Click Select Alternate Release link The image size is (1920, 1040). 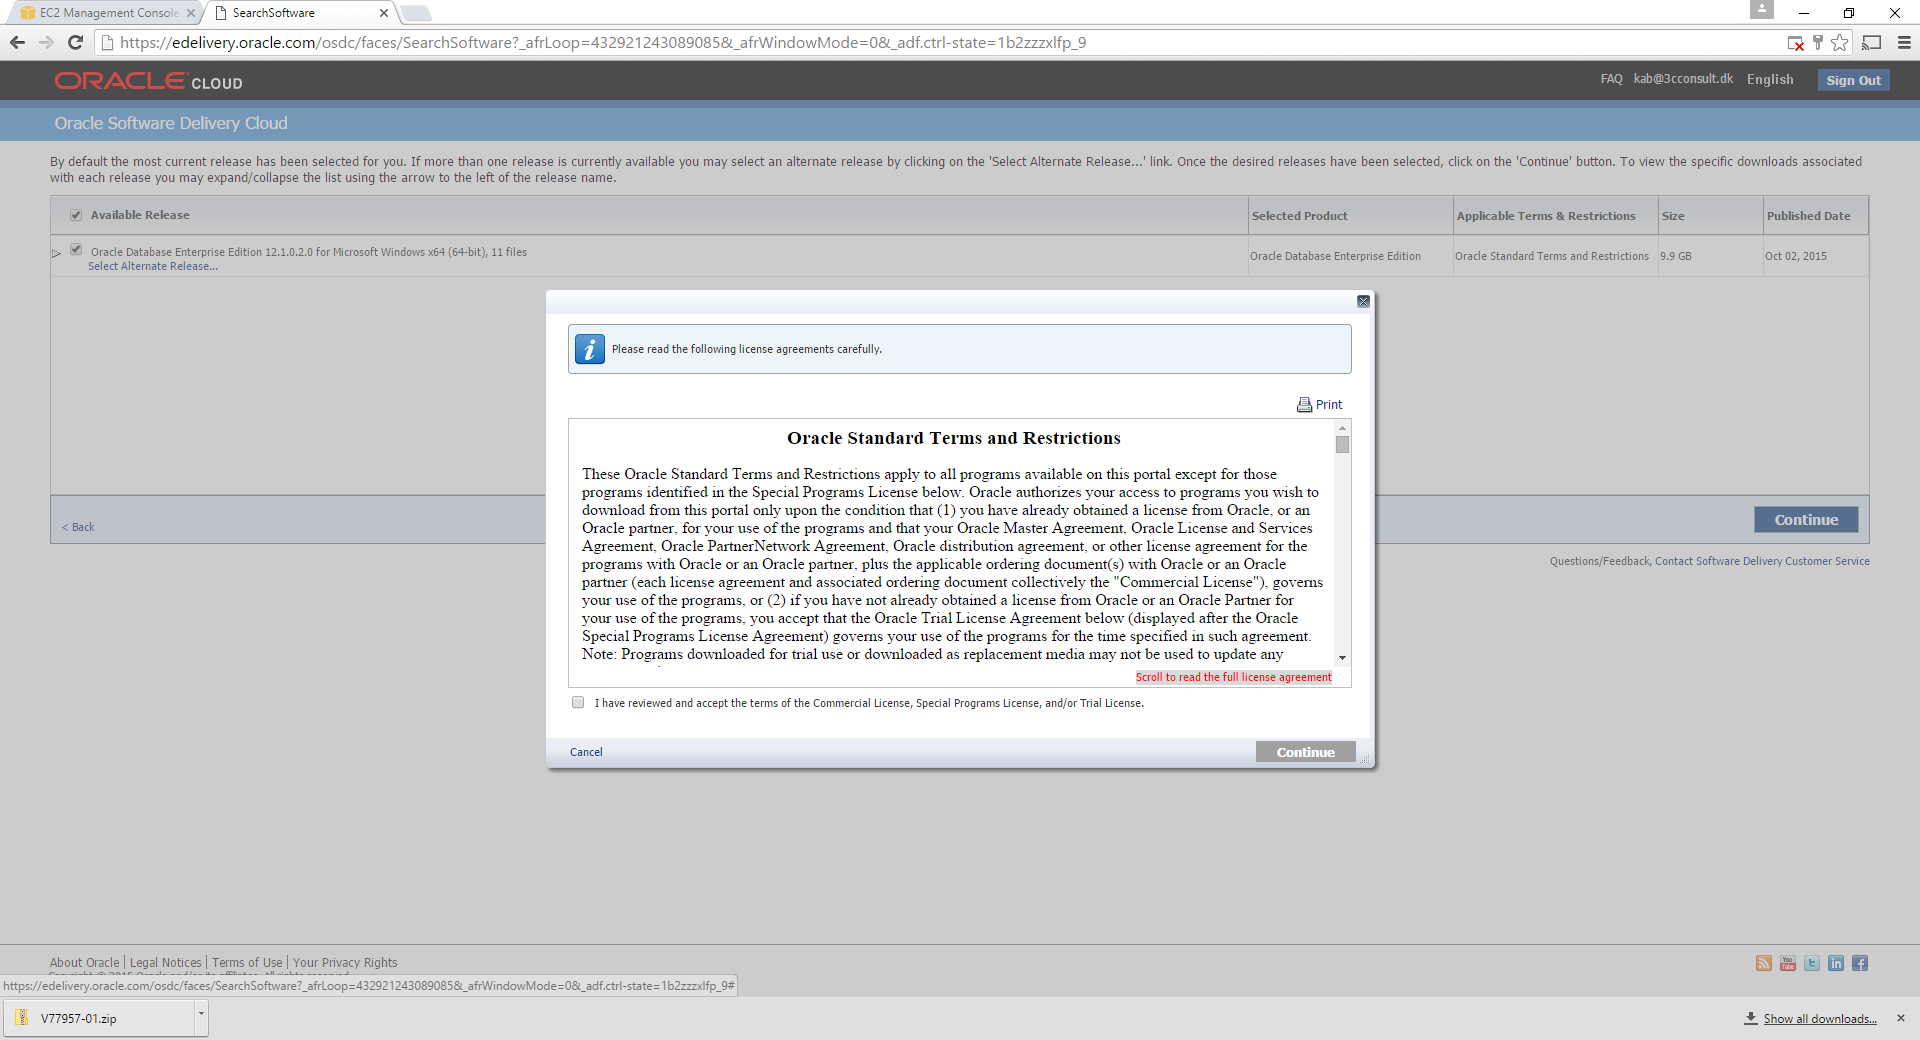[153, 266]
